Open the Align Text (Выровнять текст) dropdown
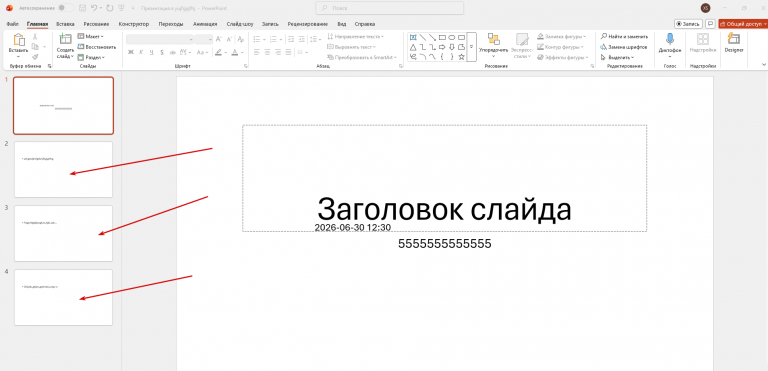 [x=352, y=47]
